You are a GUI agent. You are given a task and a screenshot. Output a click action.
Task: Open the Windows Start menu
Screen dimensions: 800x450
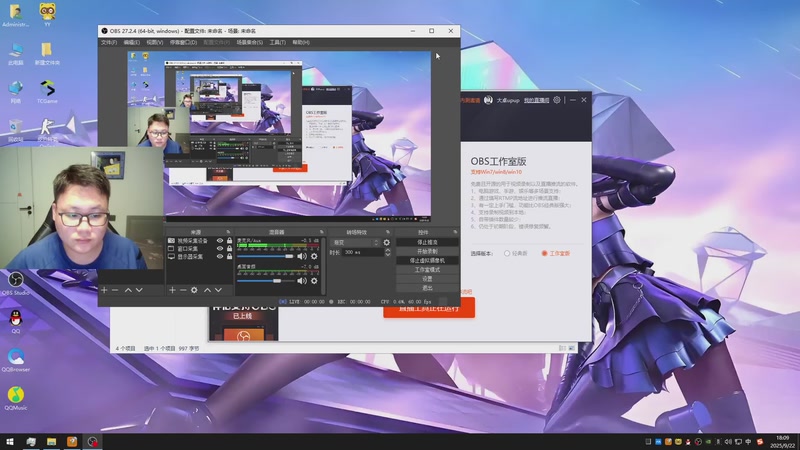pyautogui.click(x=10, y=441)
